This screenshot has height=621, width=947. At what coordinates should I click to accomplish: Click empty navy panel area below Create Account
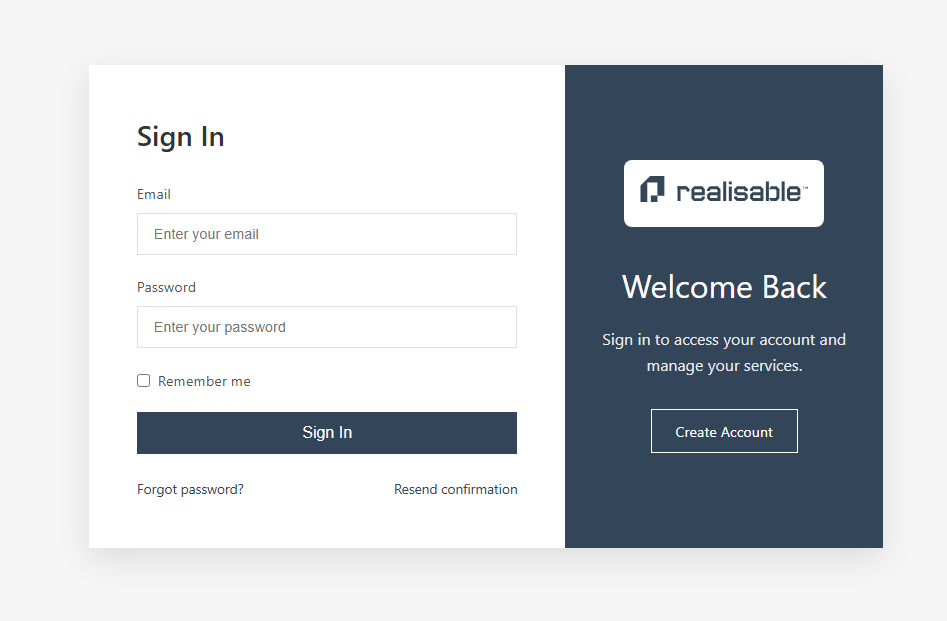pyautogui.click(x=724, y=505)
